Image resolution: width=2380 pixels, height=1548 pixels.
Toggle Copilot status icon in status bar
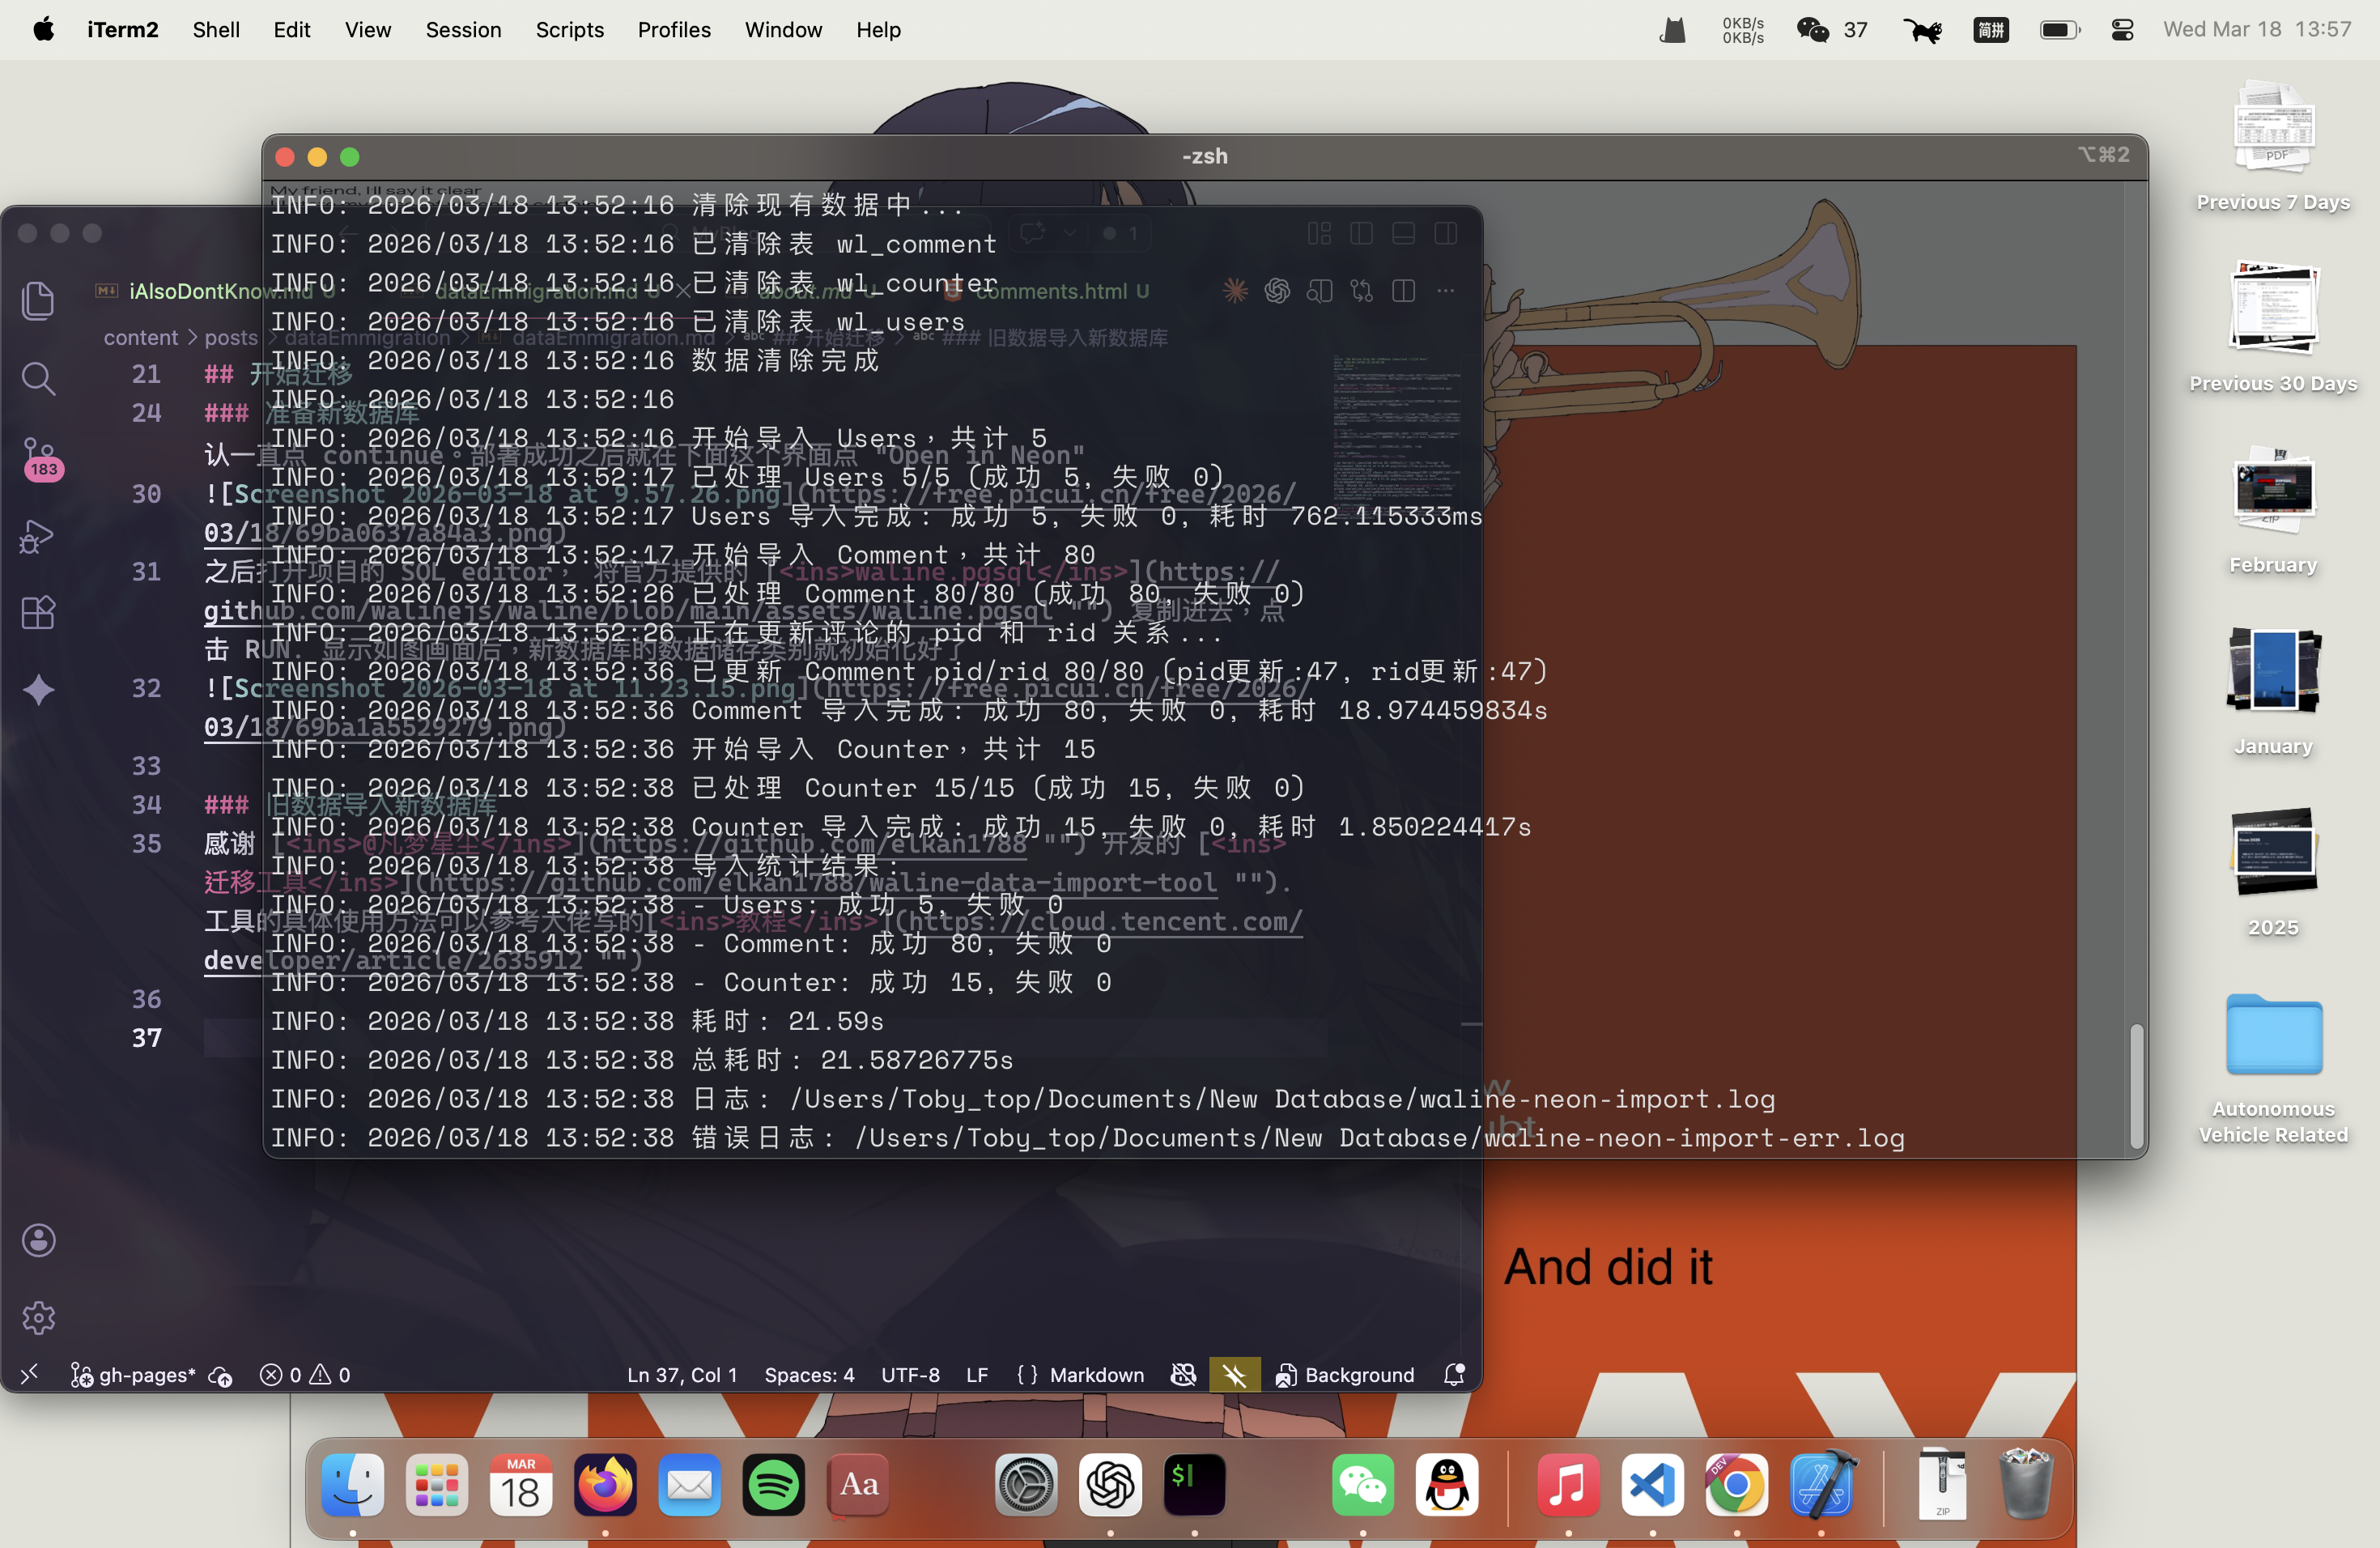click(1183, 1374)
